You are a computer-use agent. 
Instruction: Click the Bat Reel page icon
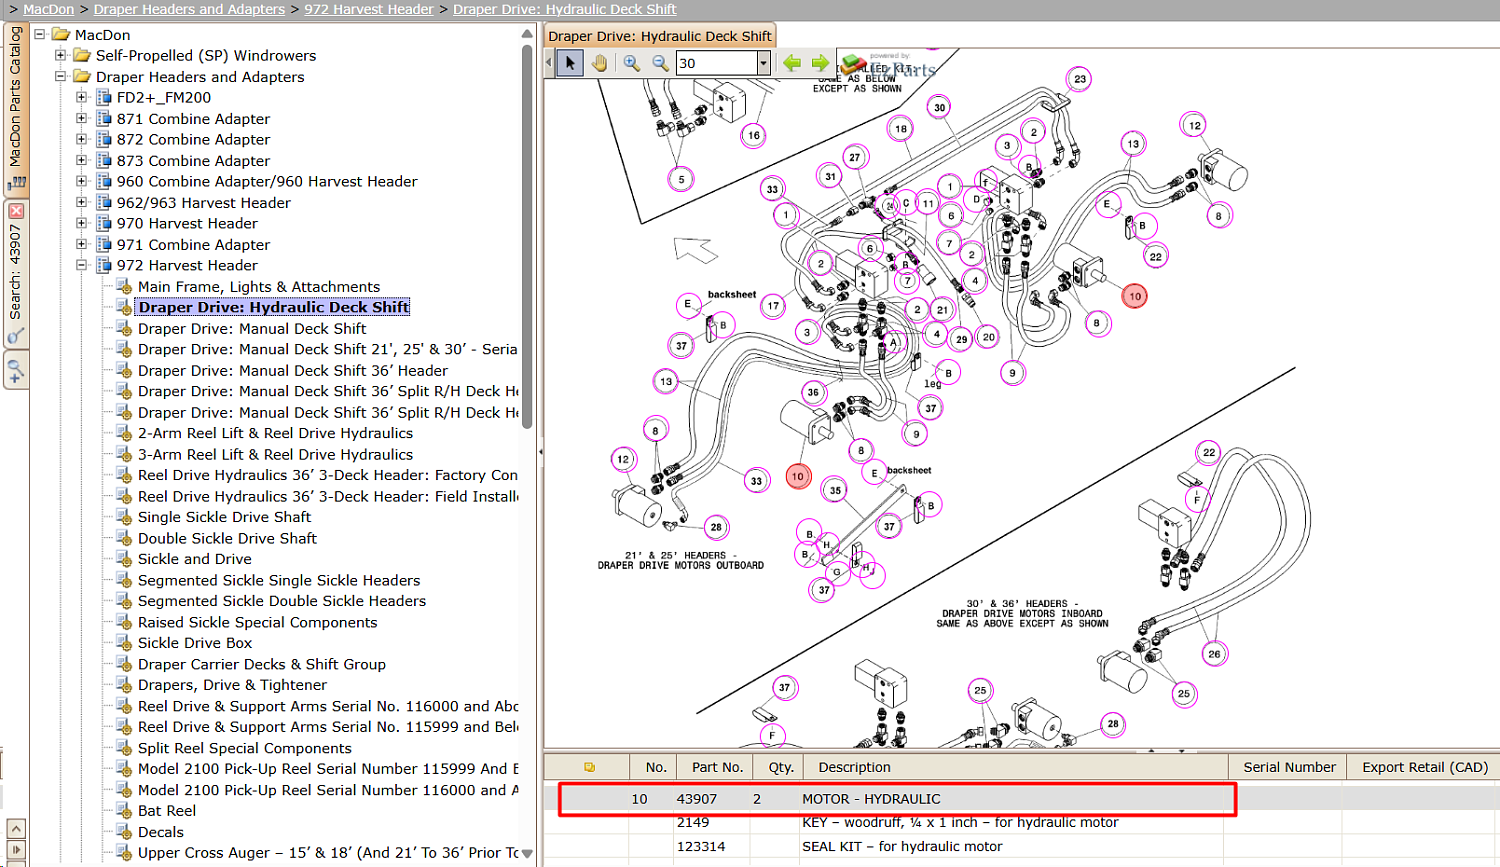(125, 812)
